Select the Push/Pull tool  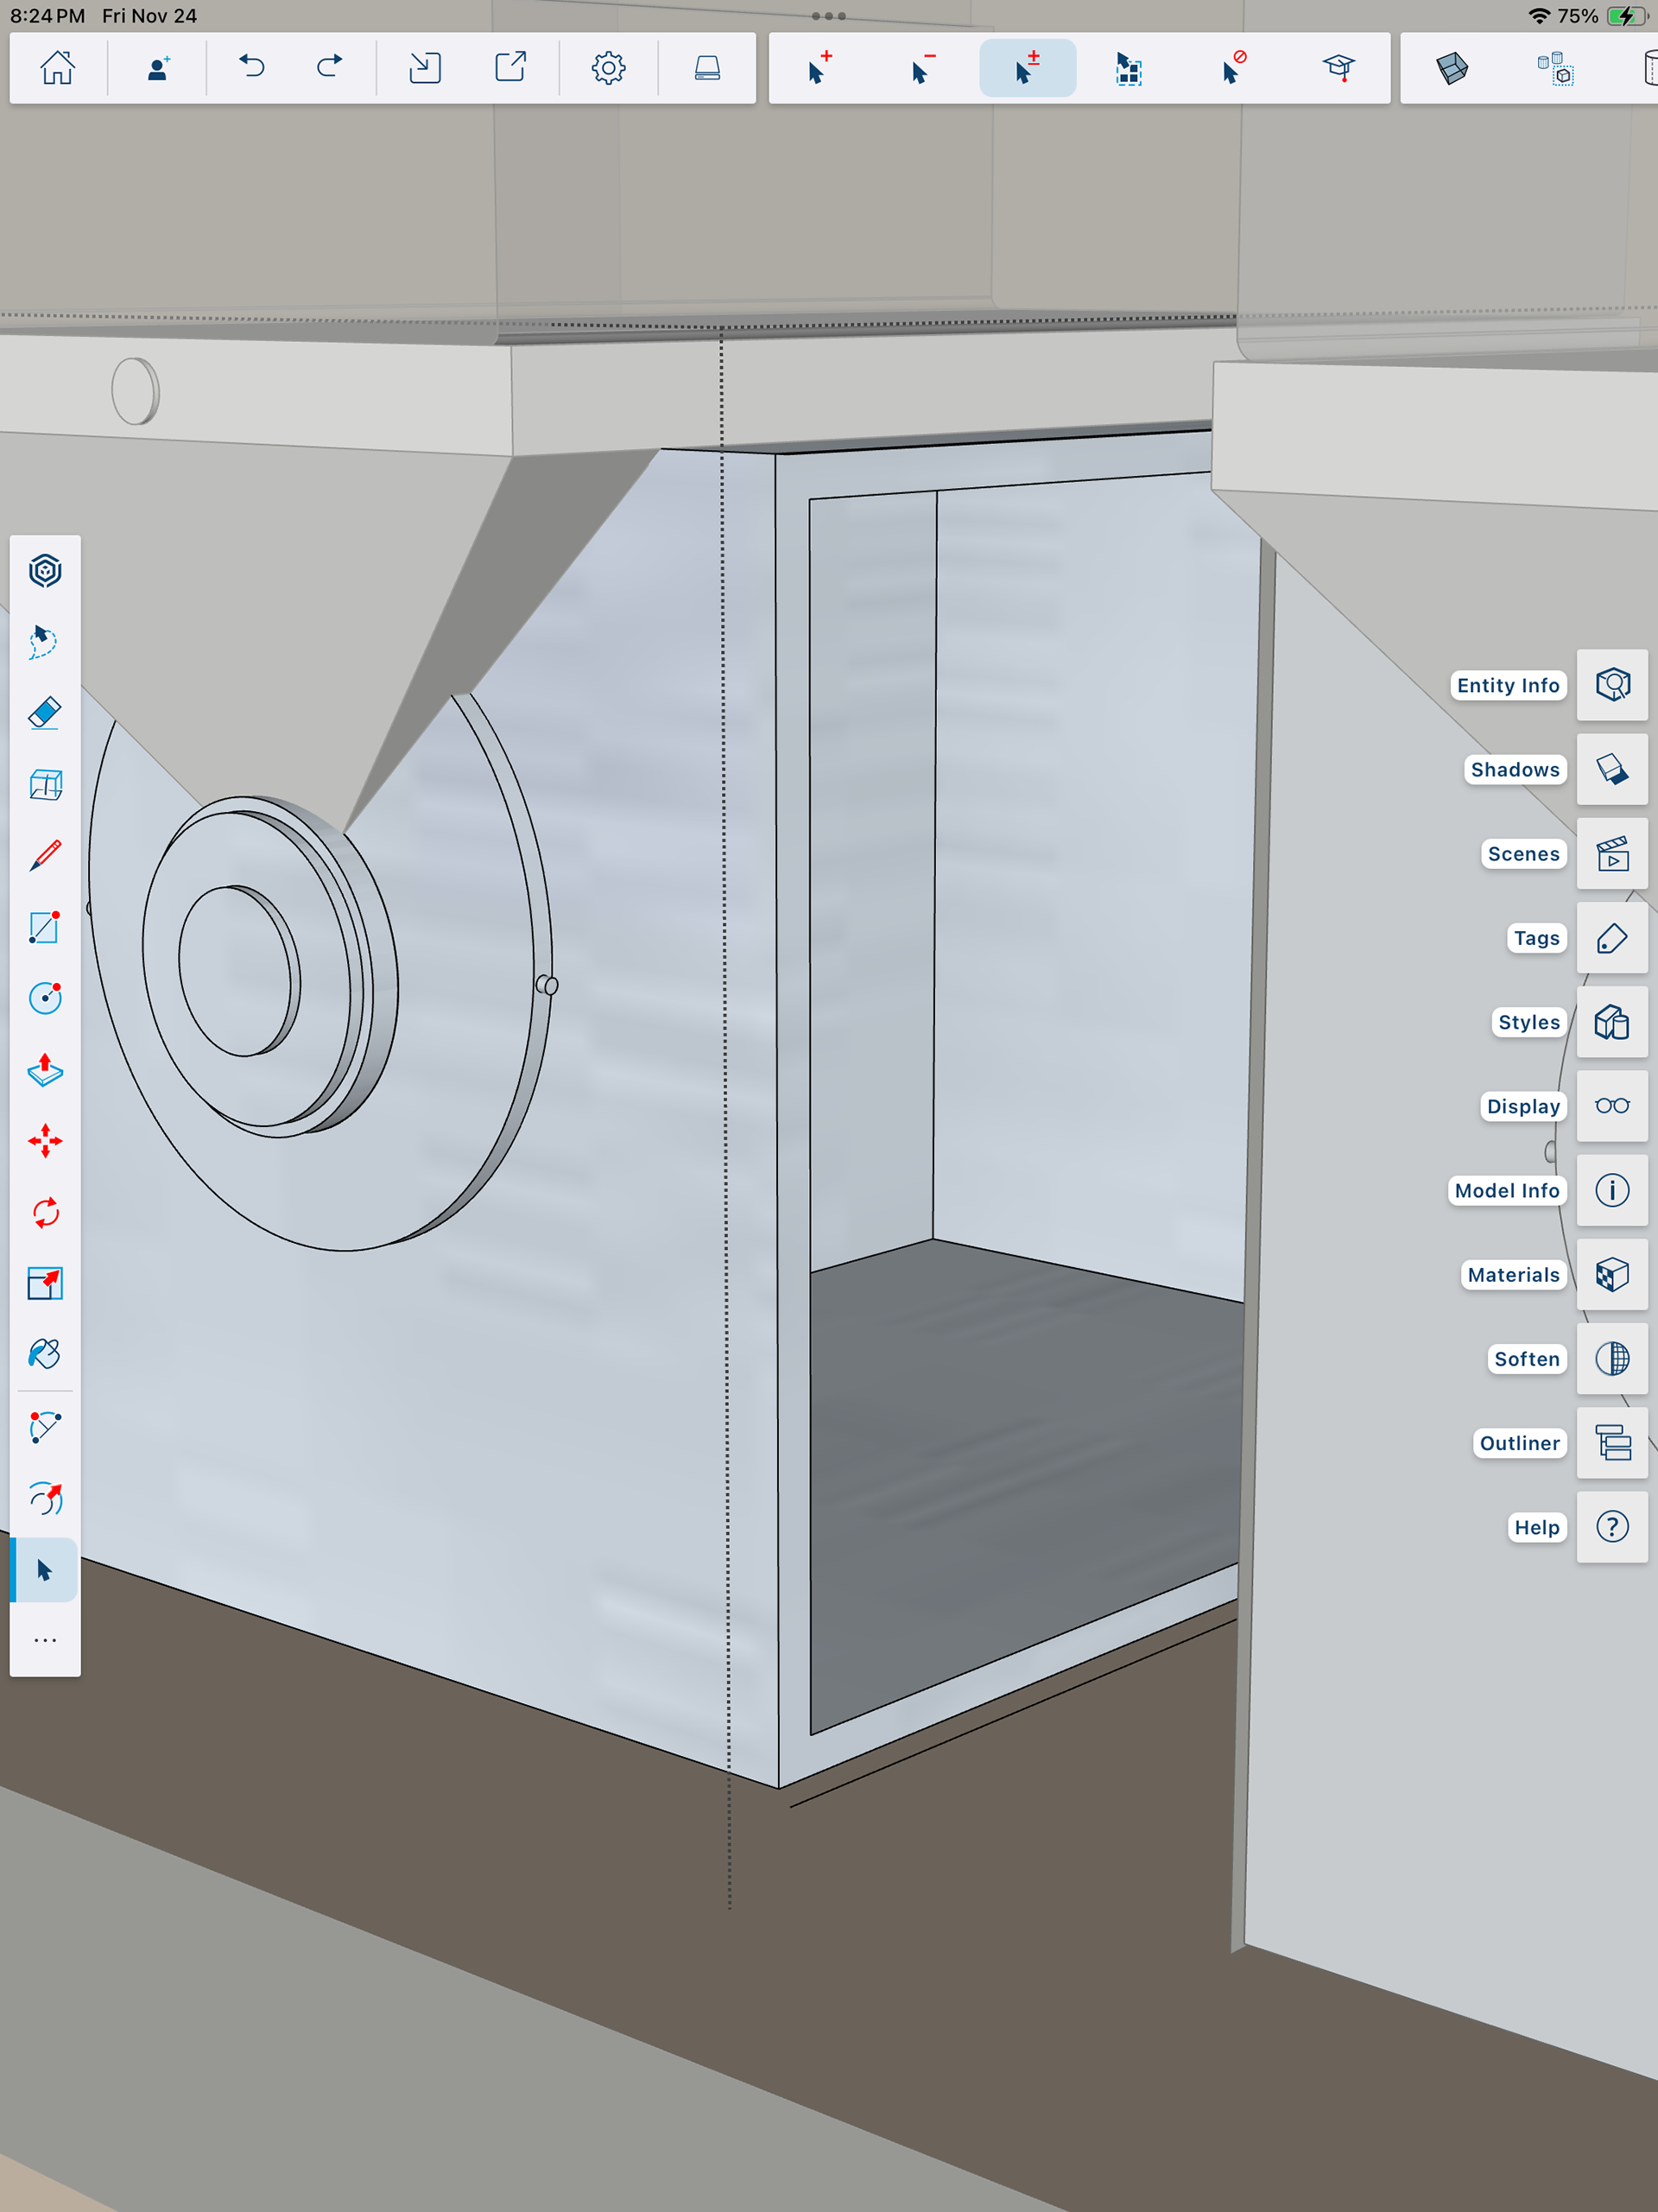45,1070
